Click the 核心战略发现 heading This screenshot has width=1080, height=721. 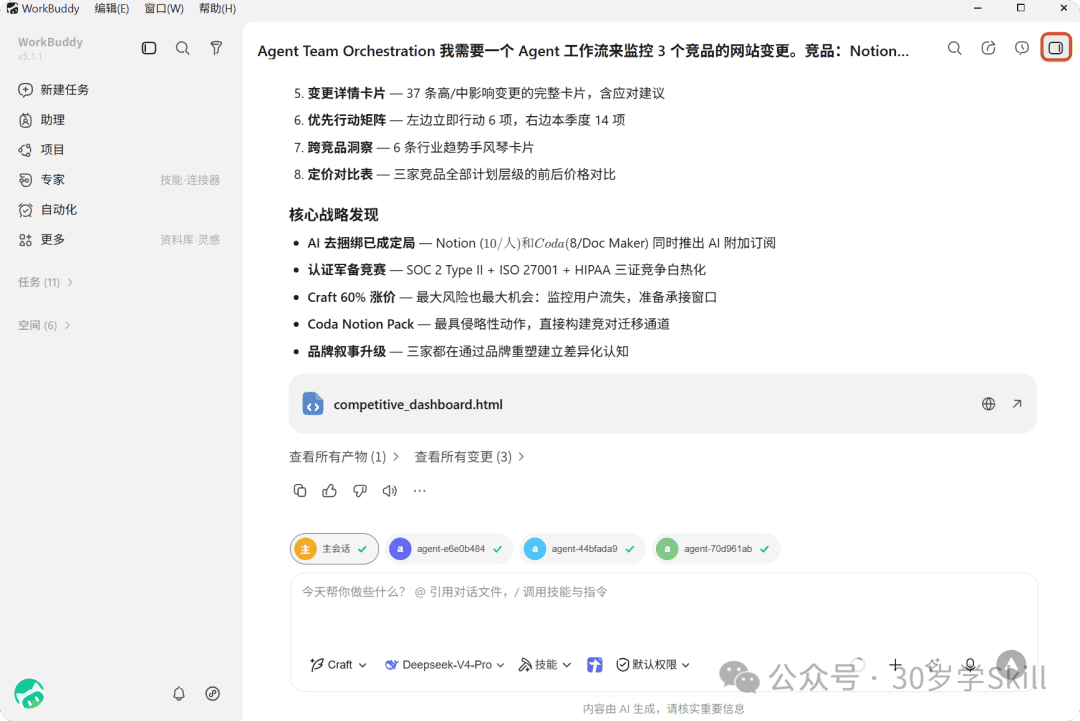tap(333, 215)
